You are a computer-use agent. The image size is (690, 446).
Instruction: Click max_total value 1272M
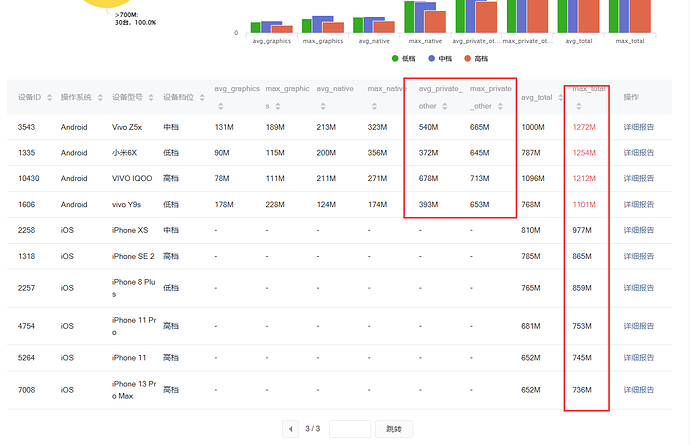tap(584, 127)
